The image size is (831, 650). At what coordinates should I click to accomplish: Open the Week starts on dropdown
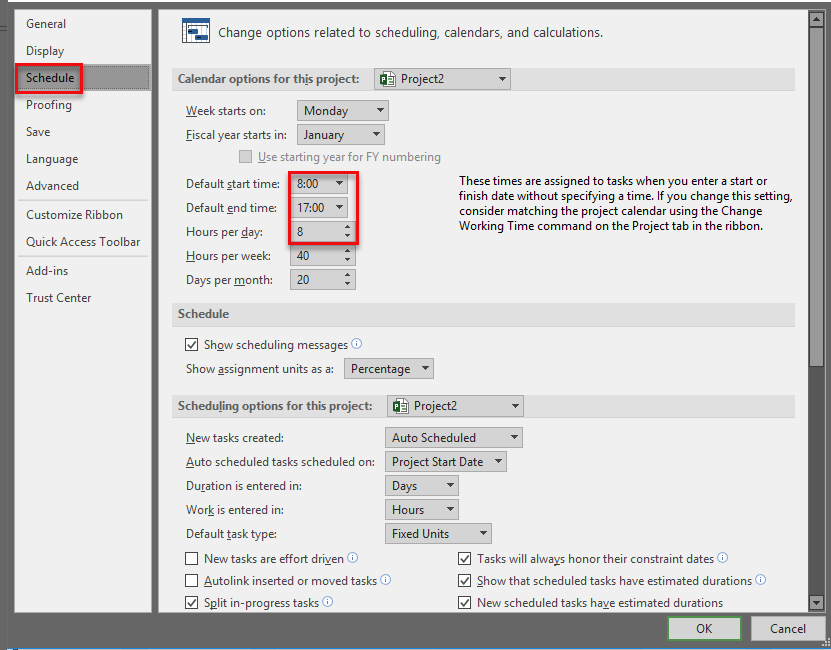pyautogui.click(x=342, y=111)
